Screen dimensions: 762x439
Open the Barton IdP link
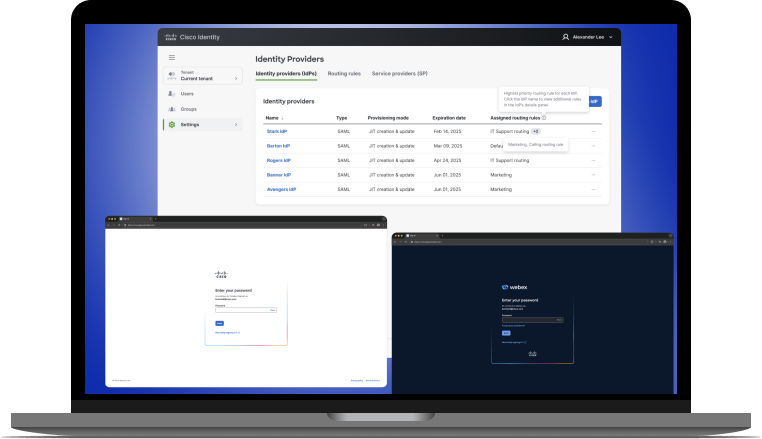coord(278,146)
